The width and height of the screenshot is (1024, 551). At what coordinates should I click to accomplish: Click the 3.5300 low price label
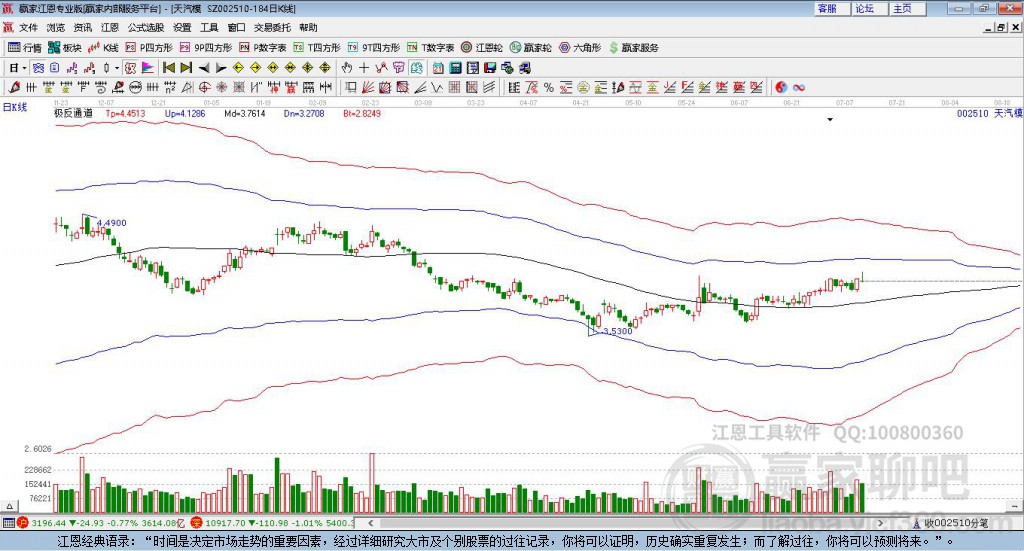[618, 331]
